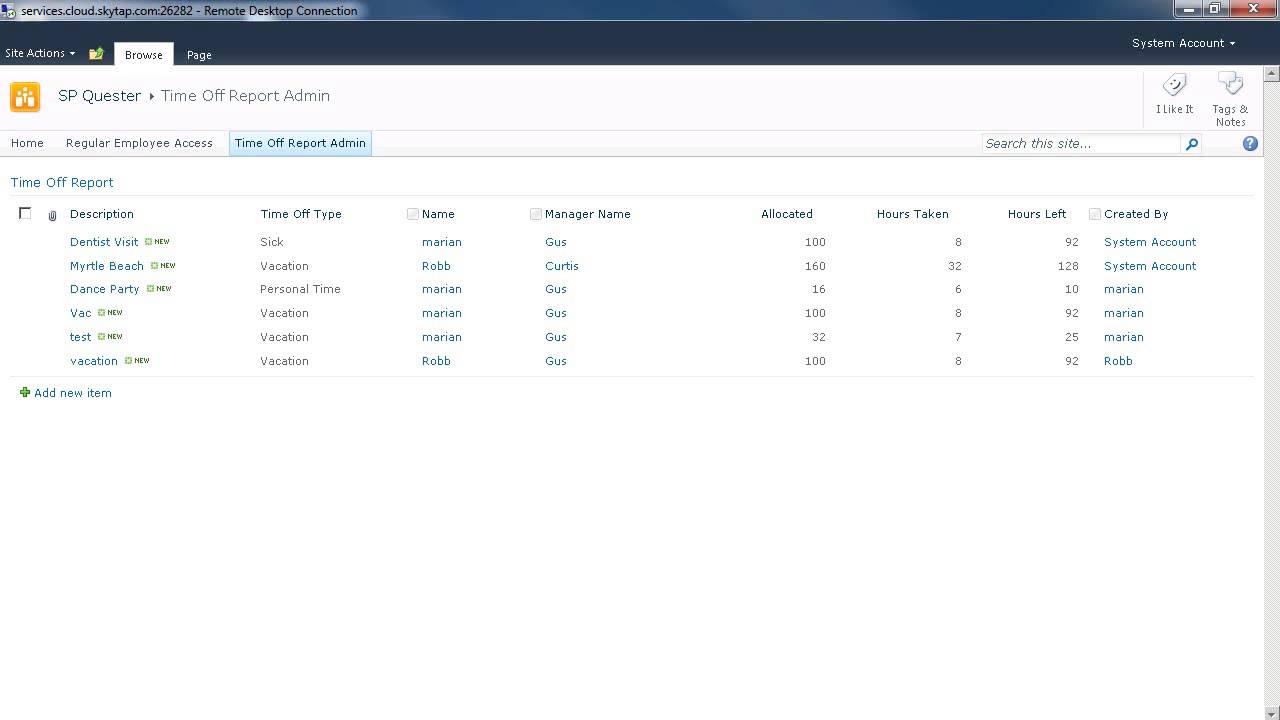This screenshot has width=1280, height=720.
Task: Click Hours Left value 128
Action: pos(1068,266)
